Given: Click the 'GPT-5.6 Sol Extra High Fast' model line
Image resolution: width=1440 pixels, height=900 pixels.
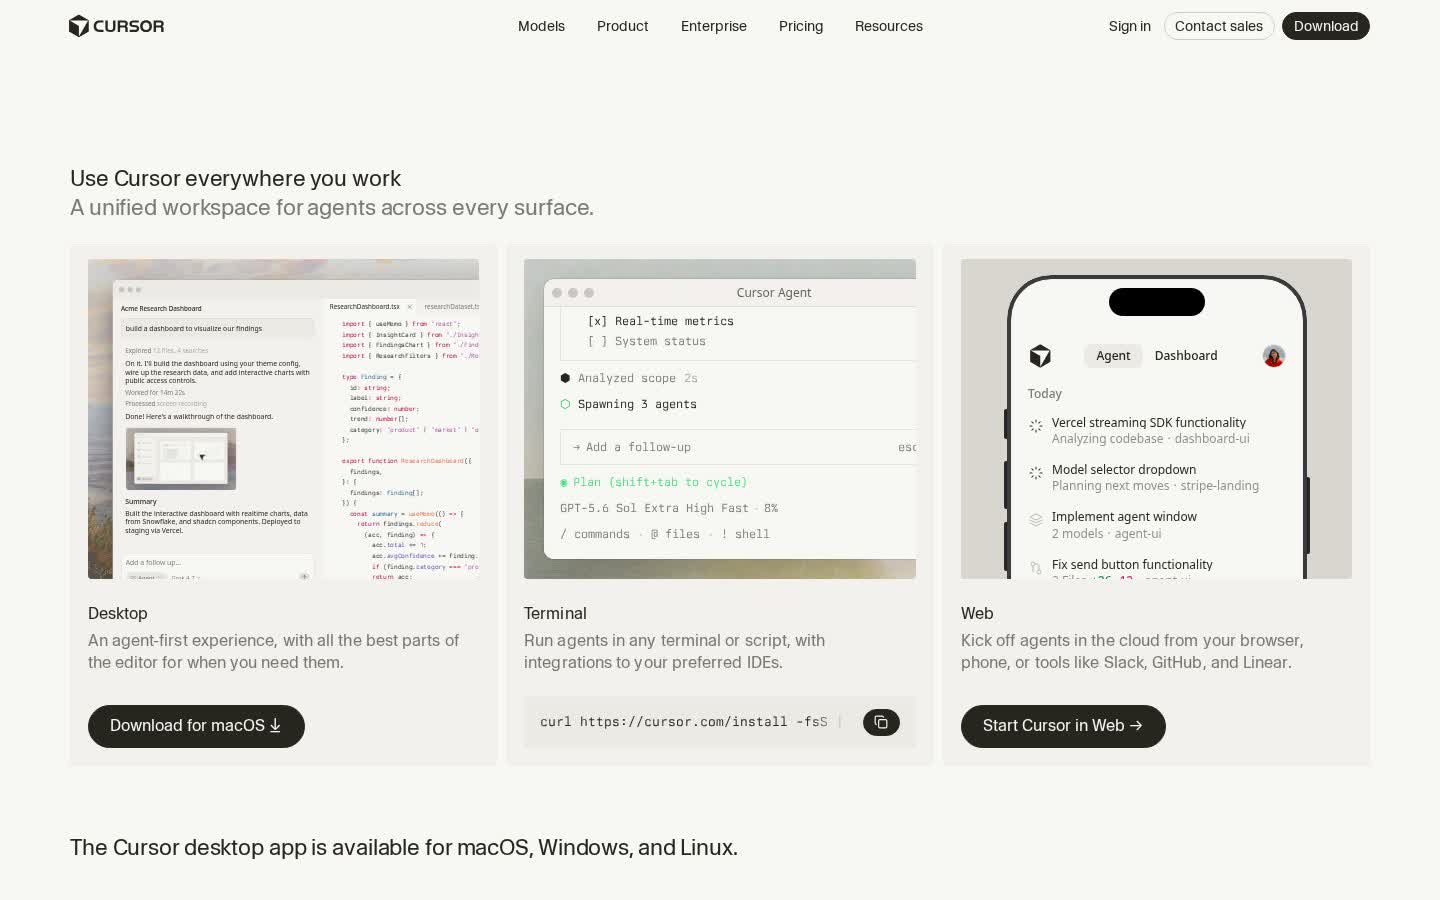Looking at the screenshot, I should pos(654,508).
